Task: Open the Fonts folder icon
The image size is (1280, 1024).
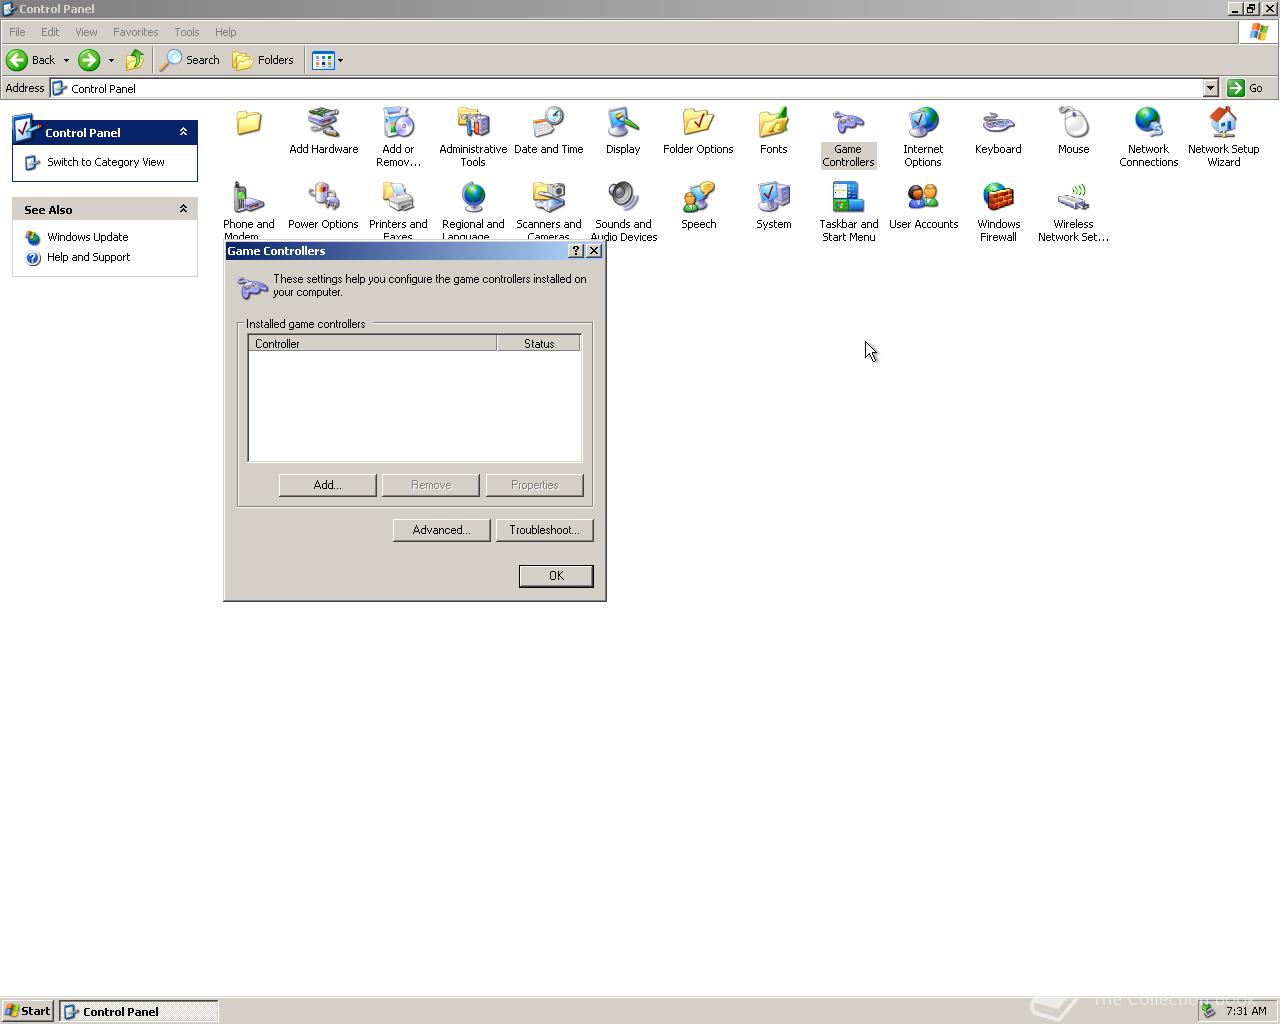Action: 773,131
